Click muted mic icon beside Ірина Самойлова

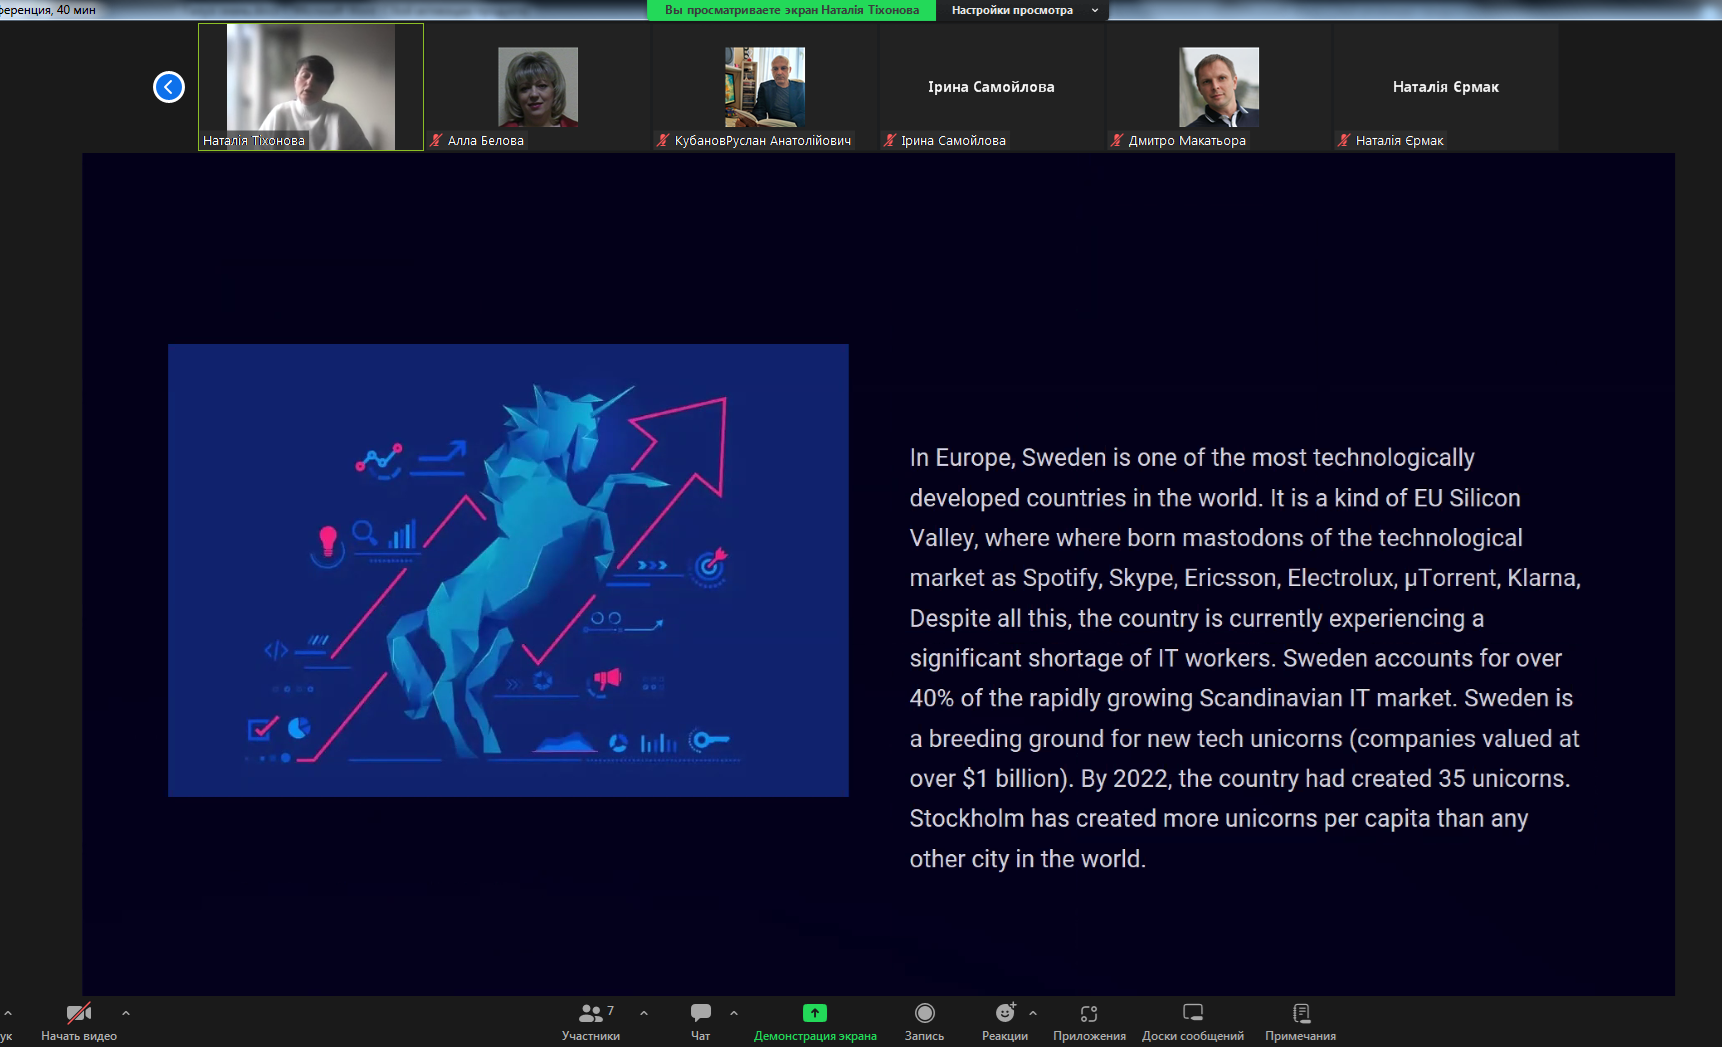pos(890,140)
